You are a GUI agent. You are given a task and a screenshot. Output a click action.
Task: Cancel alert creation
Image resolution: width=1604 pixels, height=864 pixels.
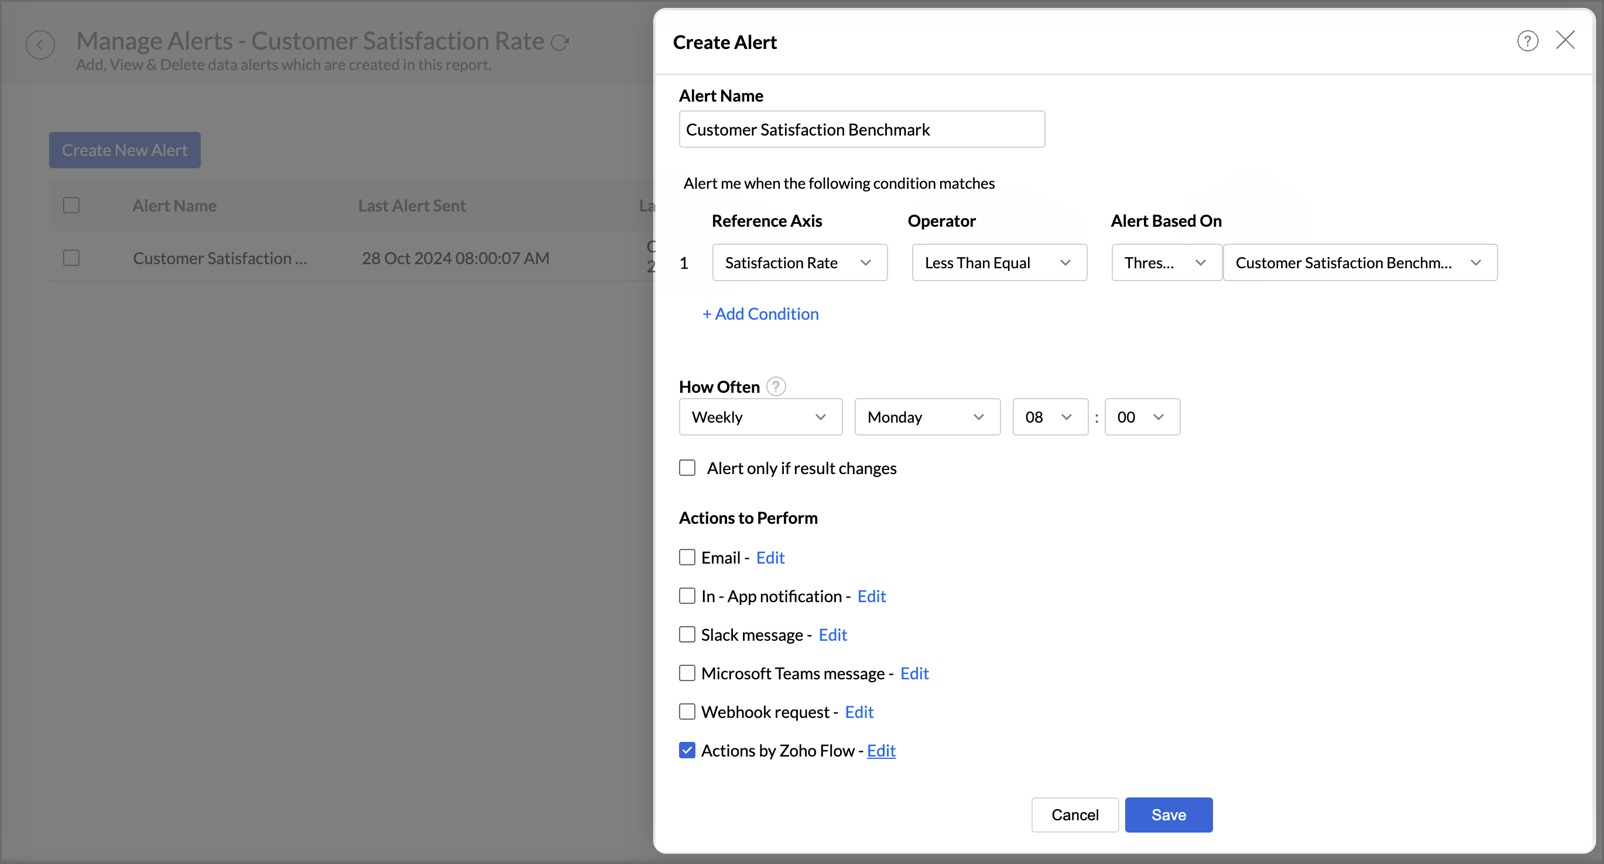pyautogui.click(x=1074, y=815)
